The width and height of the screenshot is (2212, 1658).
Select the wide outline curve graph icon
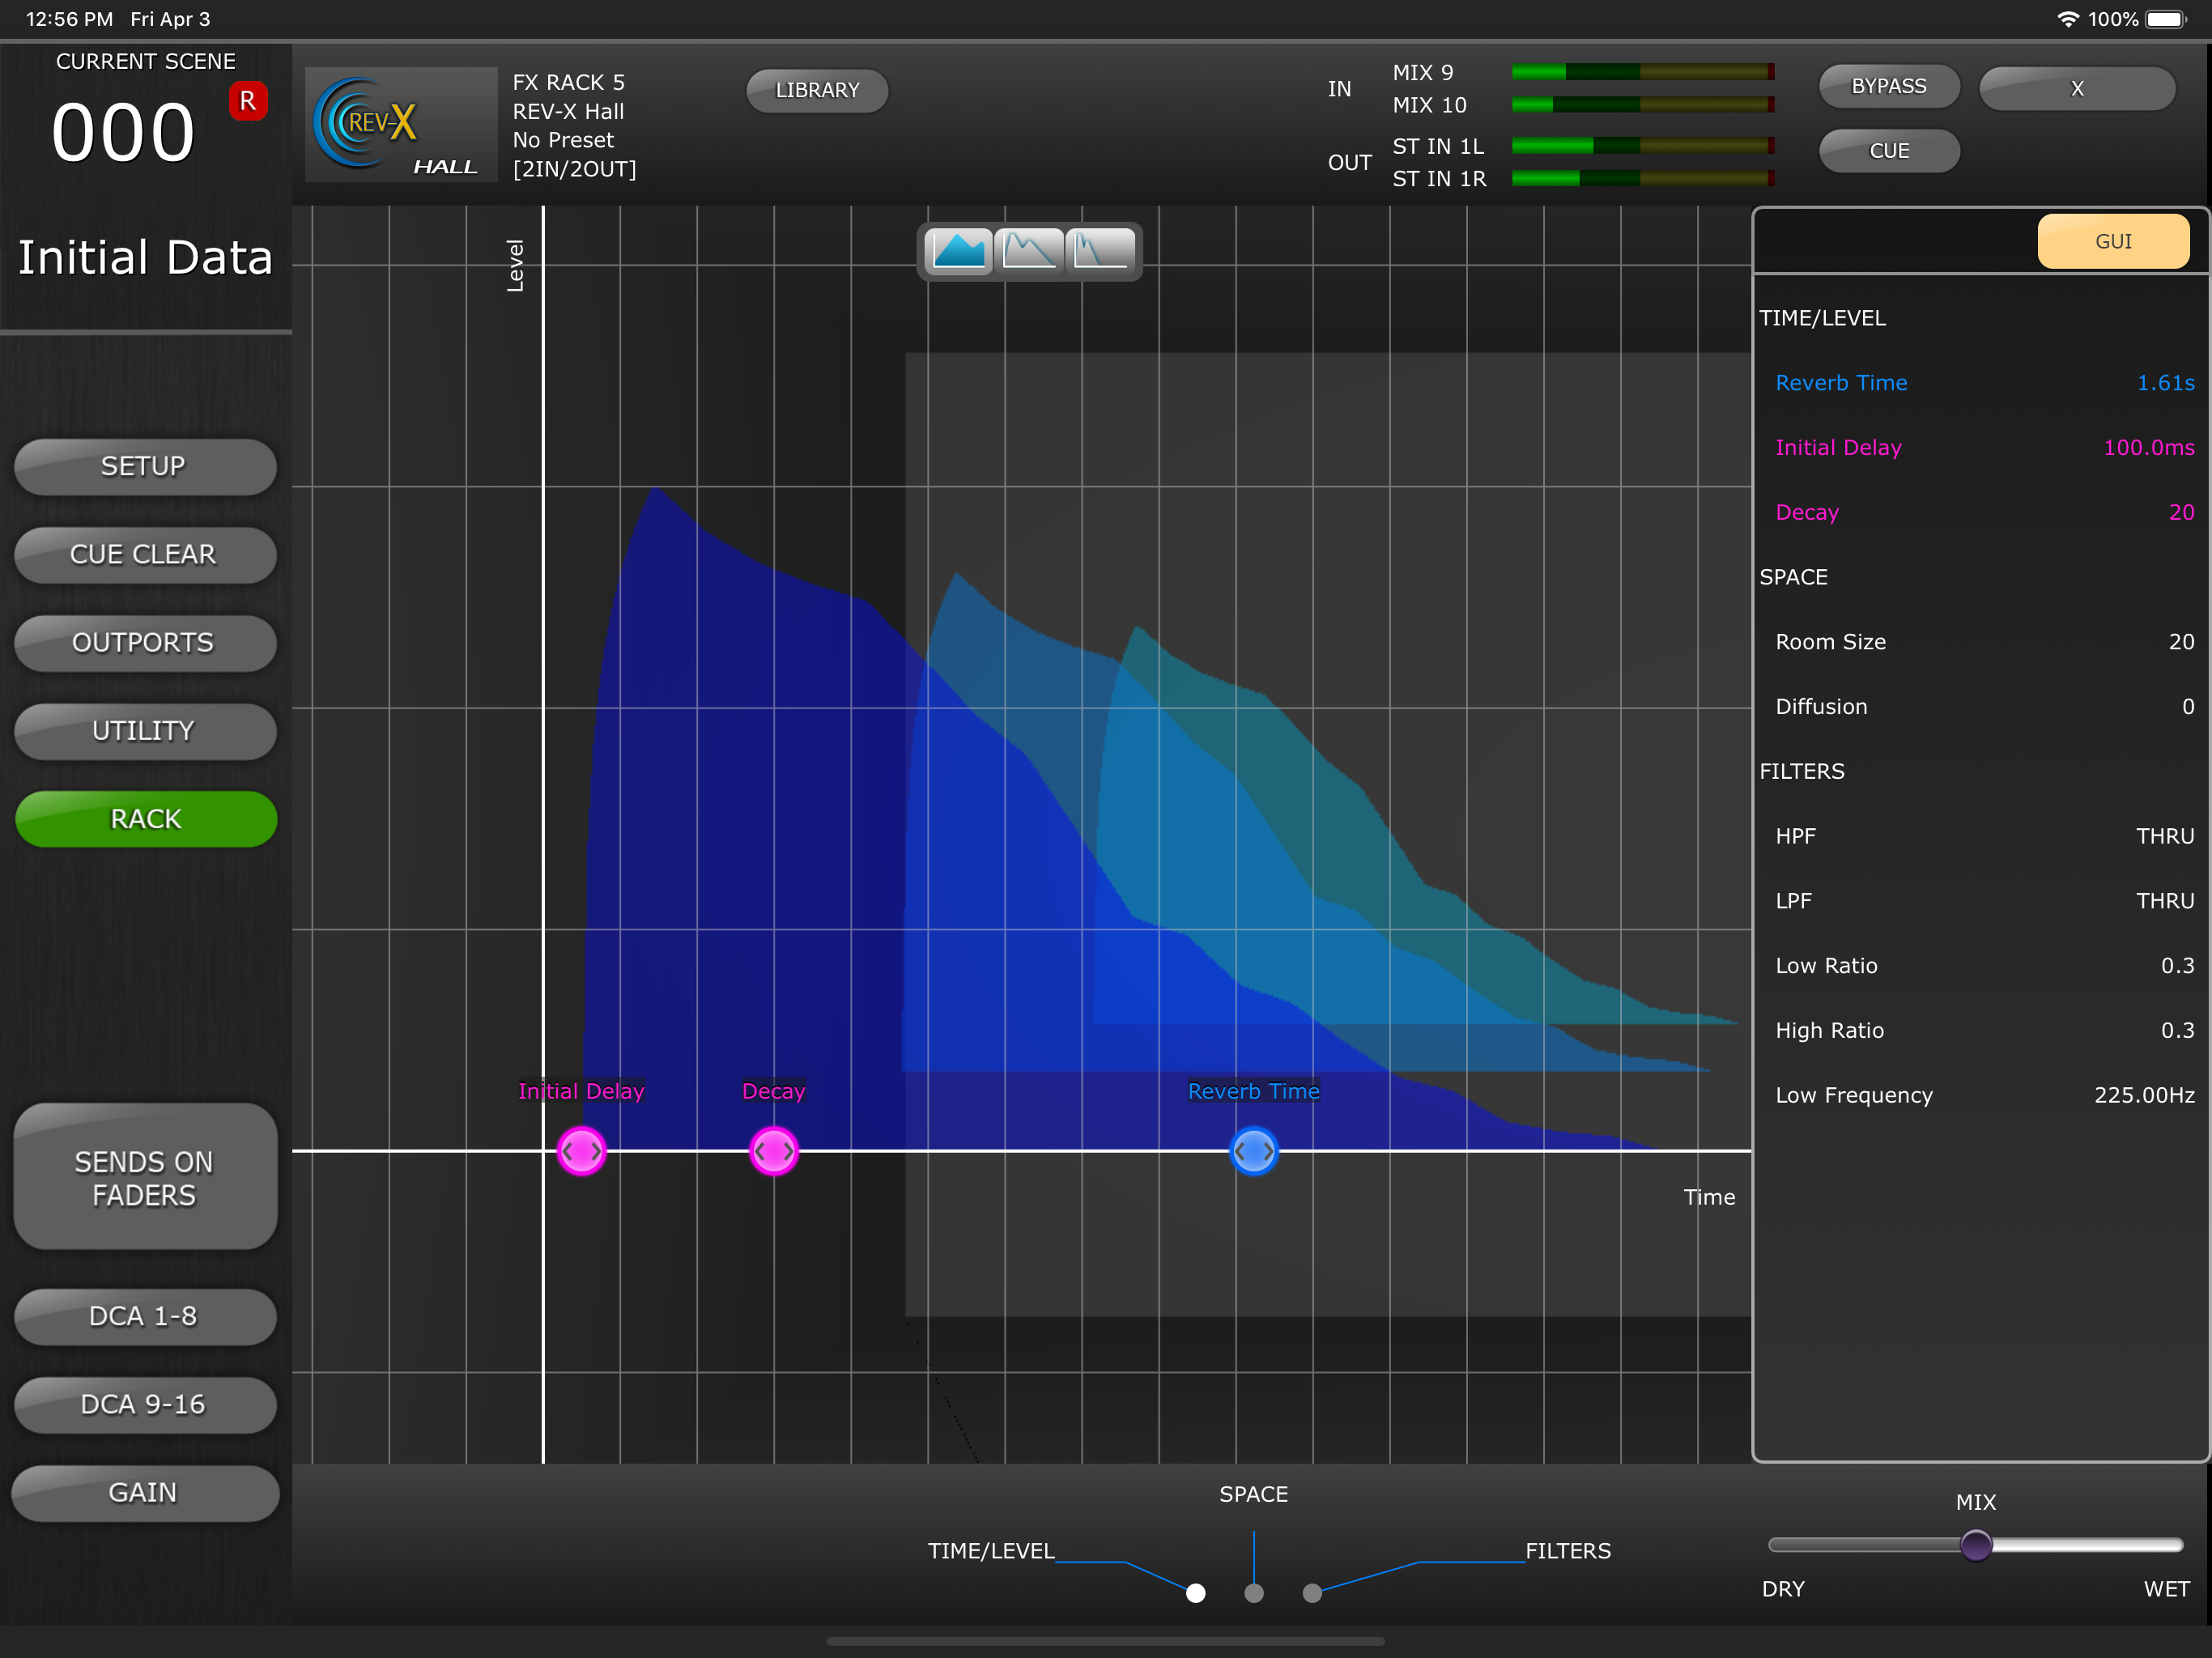tap(1029, 251)
